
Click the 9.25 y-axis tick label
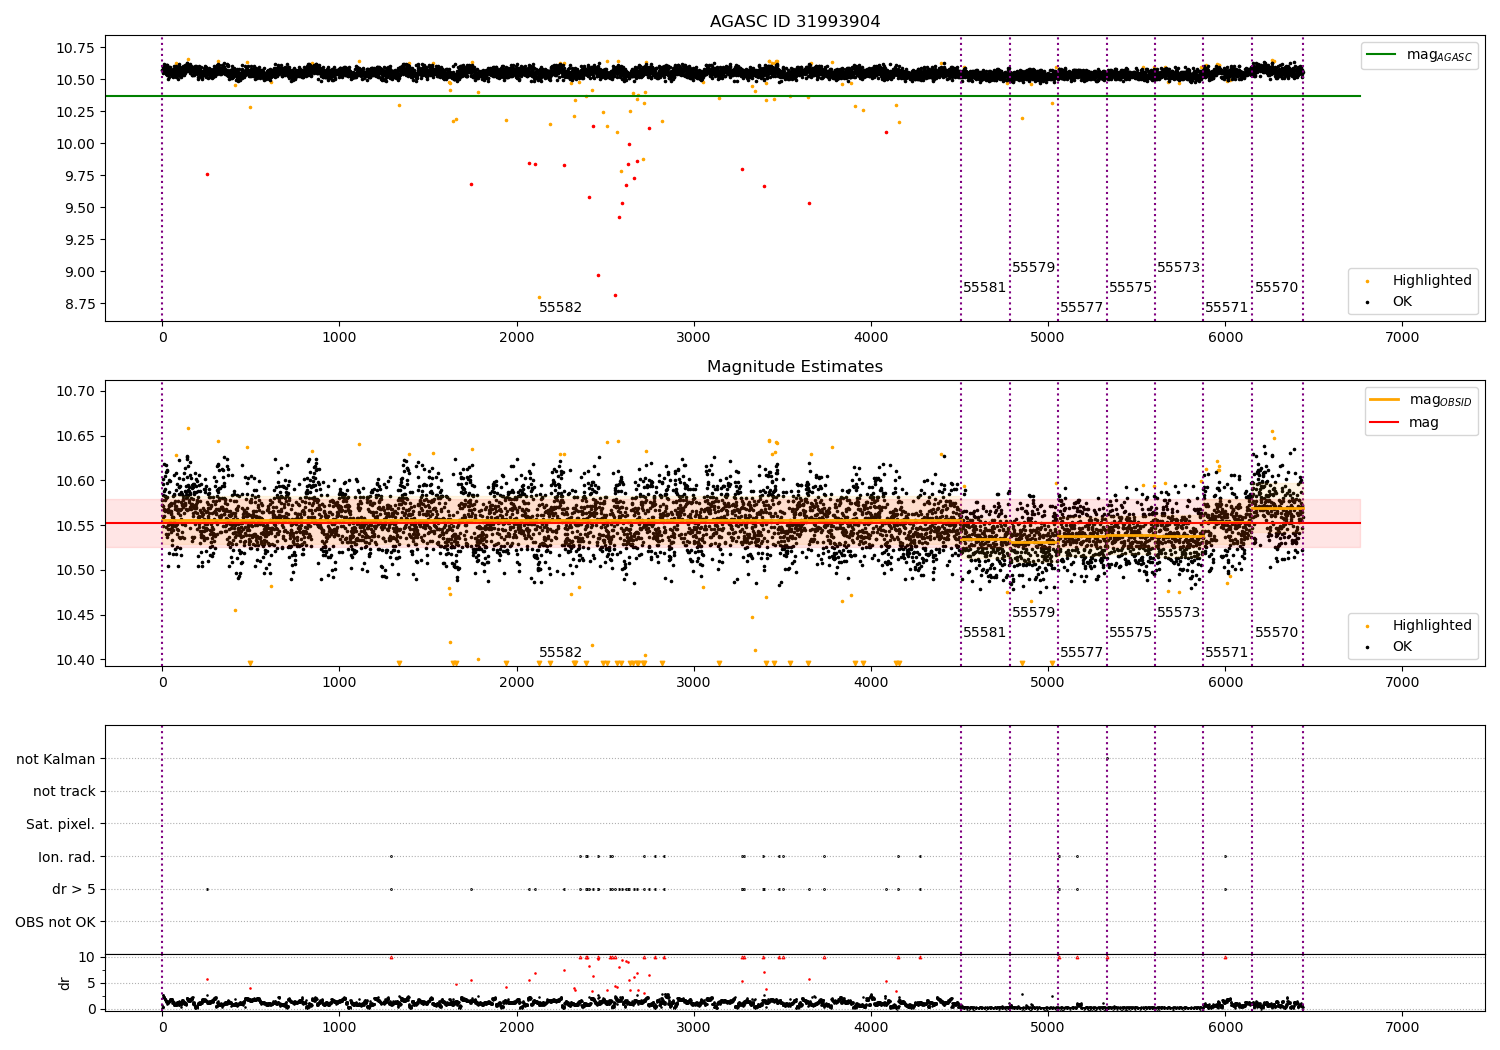click(79, 240)
